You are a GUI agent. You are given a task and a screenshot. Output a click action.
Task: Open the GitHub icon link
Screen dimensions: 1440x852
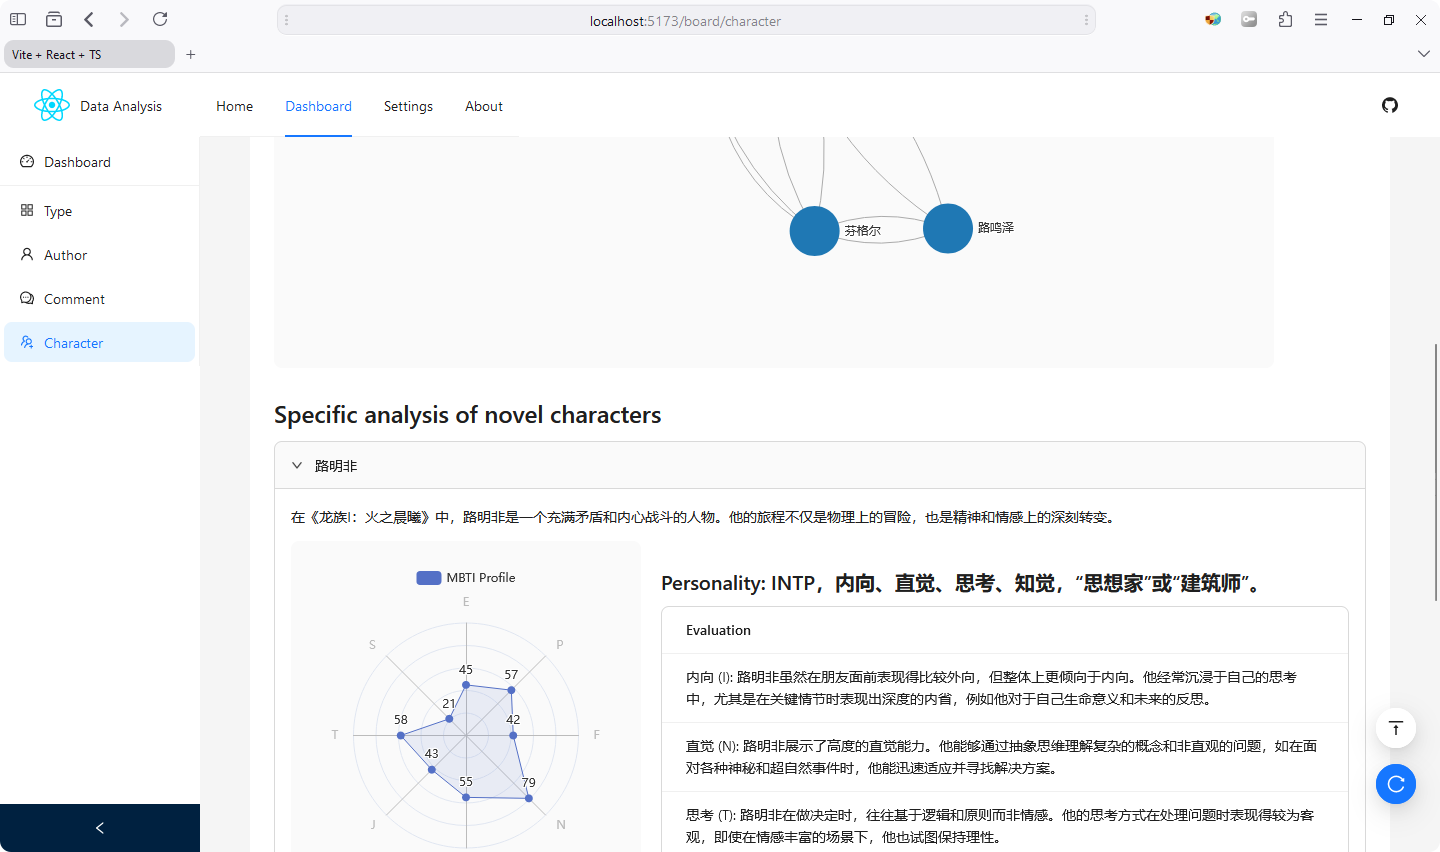tap(1390, 105)
